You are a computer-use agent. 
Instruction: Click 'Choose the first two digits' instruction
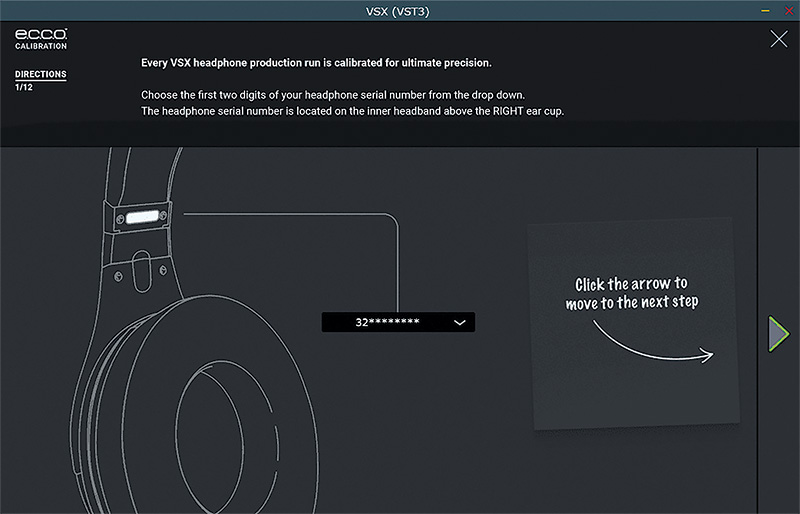coord(333,95)
